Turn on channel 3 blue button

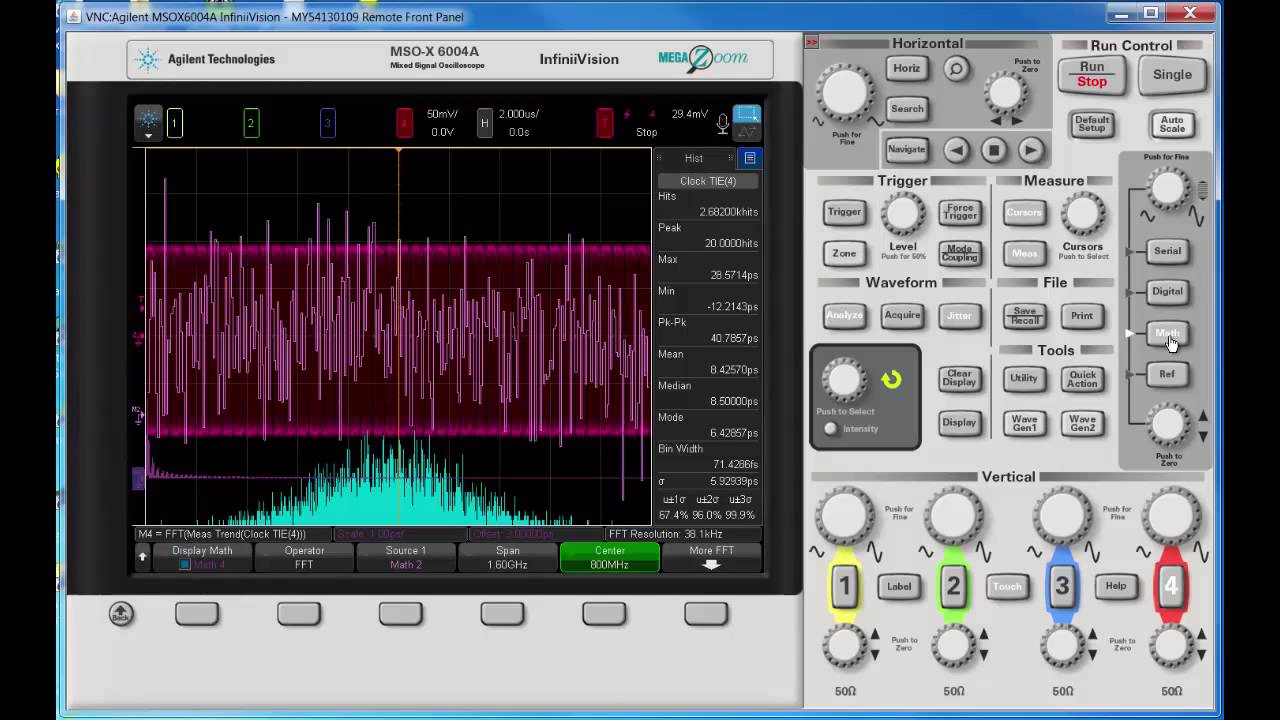pos(1062,586)
